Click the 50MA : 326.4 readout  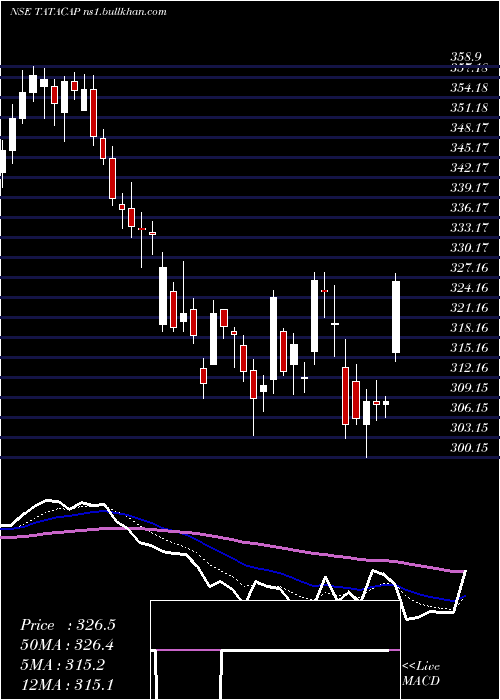(x=67, y=645)
